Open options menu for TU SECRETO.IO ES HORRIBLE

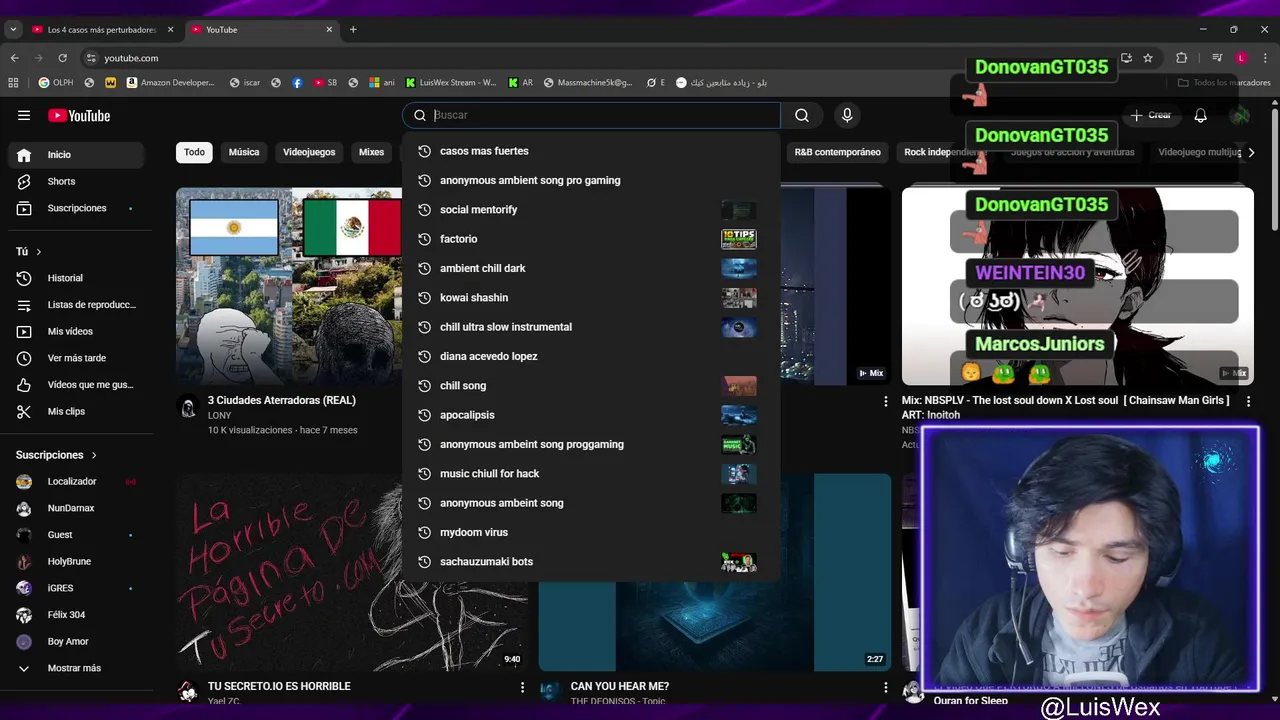coord(522,687)
